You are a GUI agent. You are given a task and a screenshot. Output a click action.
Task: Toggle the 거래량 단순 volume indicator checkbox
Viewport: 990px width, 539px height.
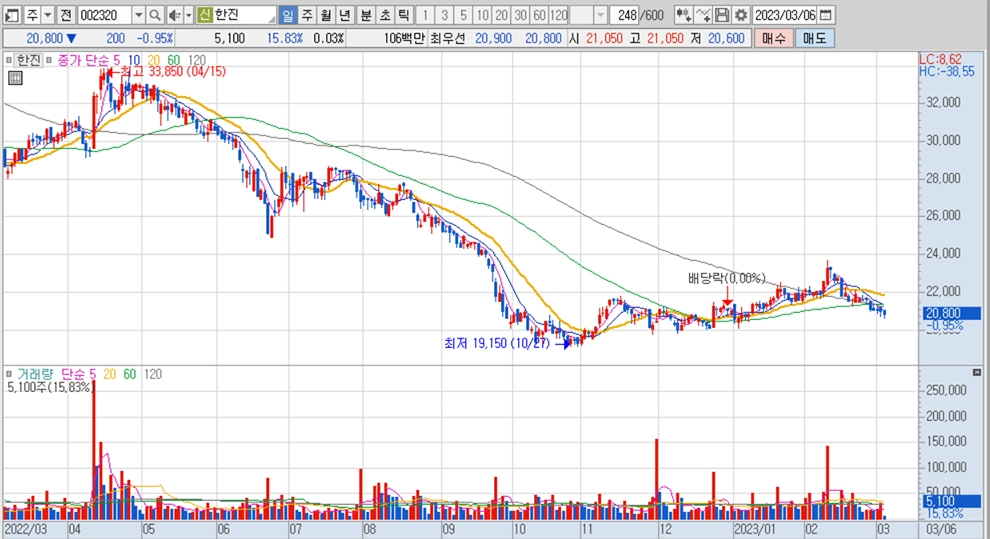coord(9,374)
